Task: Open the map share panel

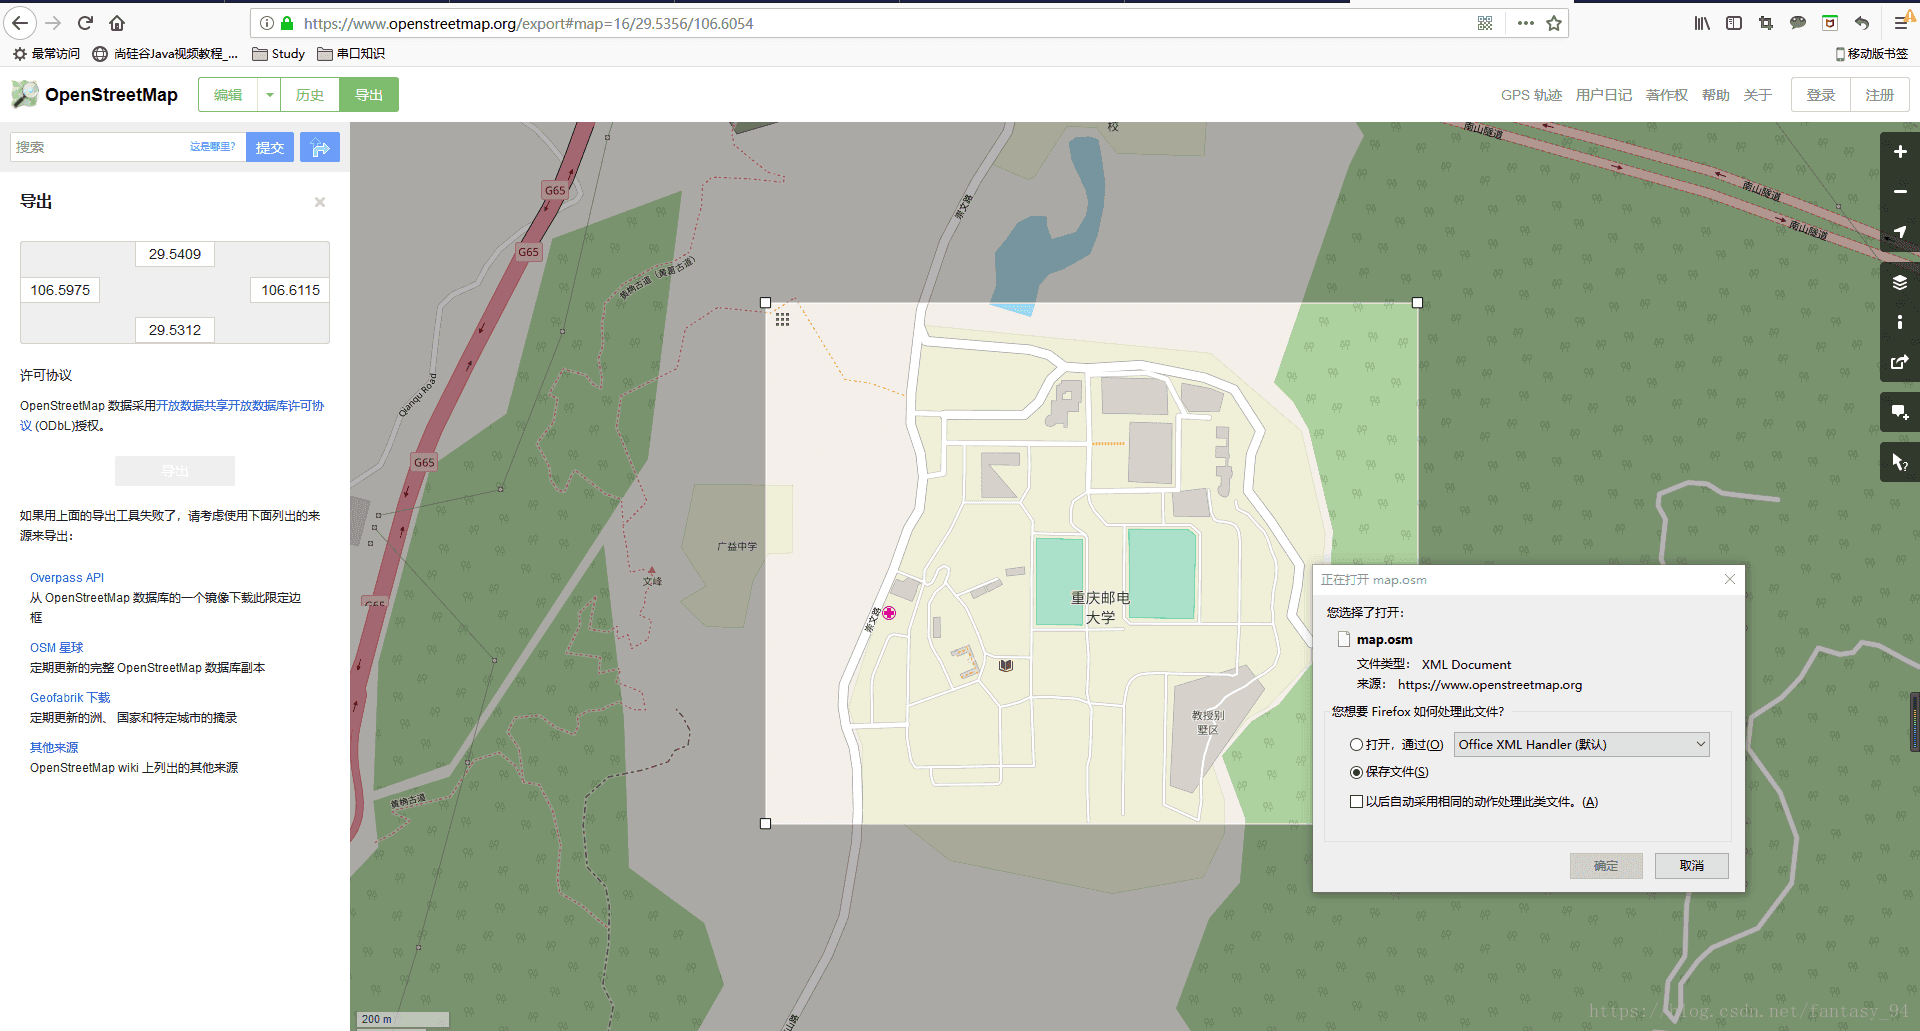Action: tap(1900, 362)
